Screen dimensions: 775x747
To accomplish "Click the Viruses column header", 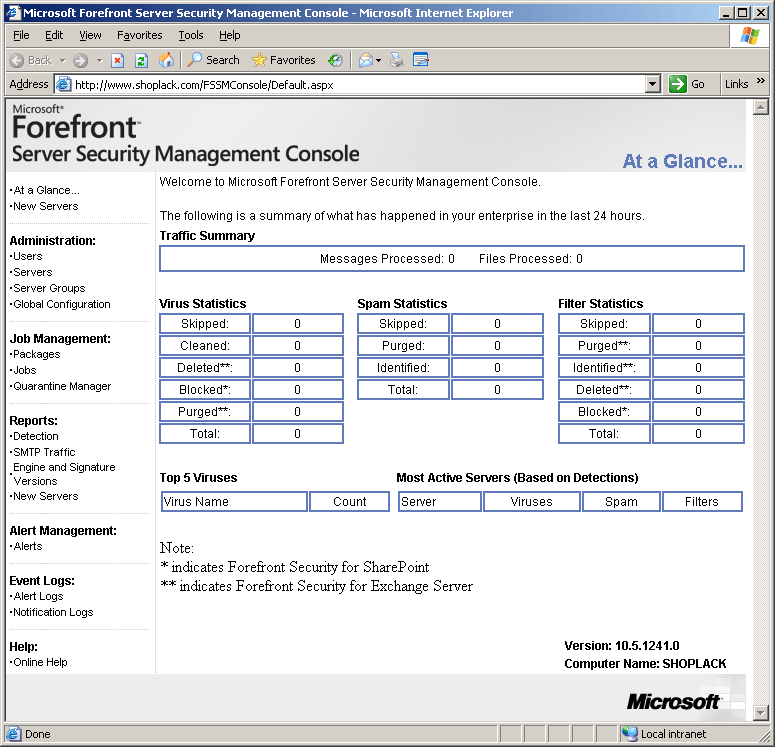I will point(531,501).
